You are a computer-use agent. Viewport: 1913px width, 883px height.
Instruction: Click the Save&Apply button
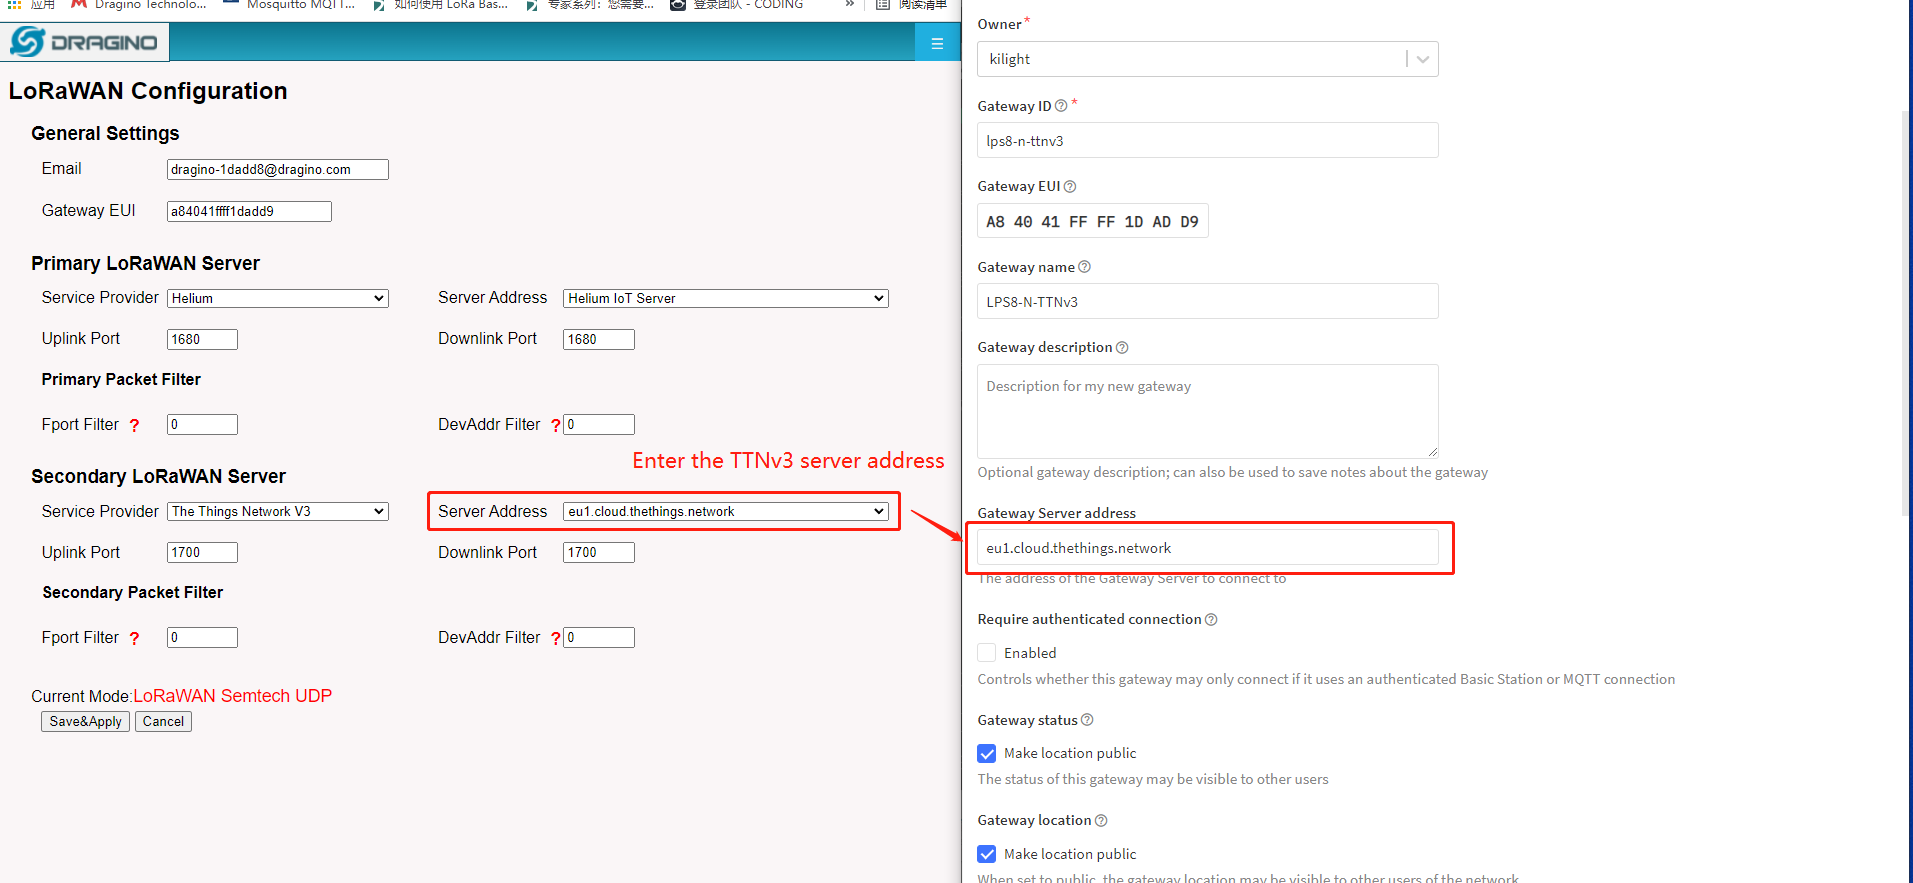pos(85,722)
